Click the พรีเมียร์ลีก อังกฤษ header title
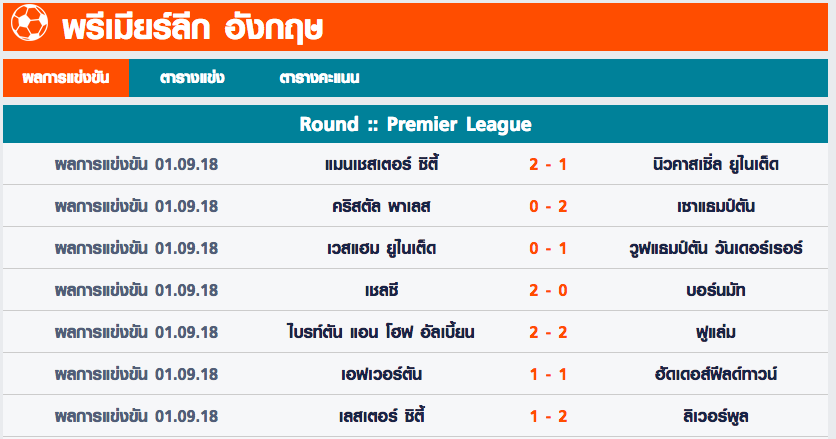This screenshot has width=836, height=439. point(192,27)
